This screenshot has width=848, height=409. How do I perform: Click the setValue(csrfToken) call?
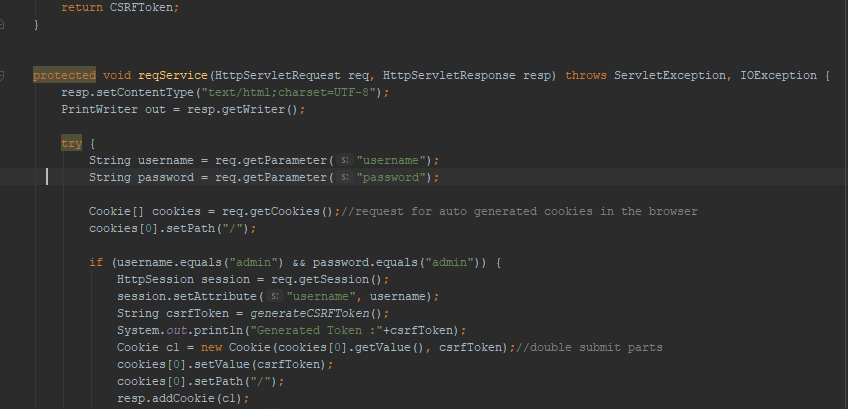point(260,364)
